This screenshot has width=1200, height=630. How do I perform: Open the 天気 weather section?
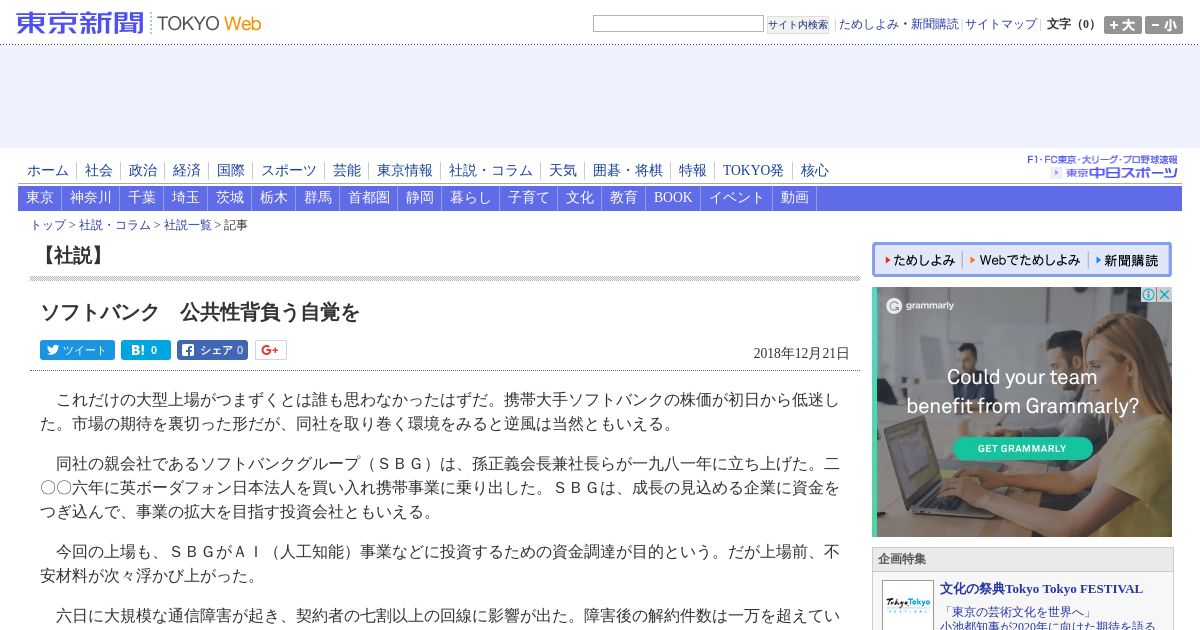click(563, 171)
